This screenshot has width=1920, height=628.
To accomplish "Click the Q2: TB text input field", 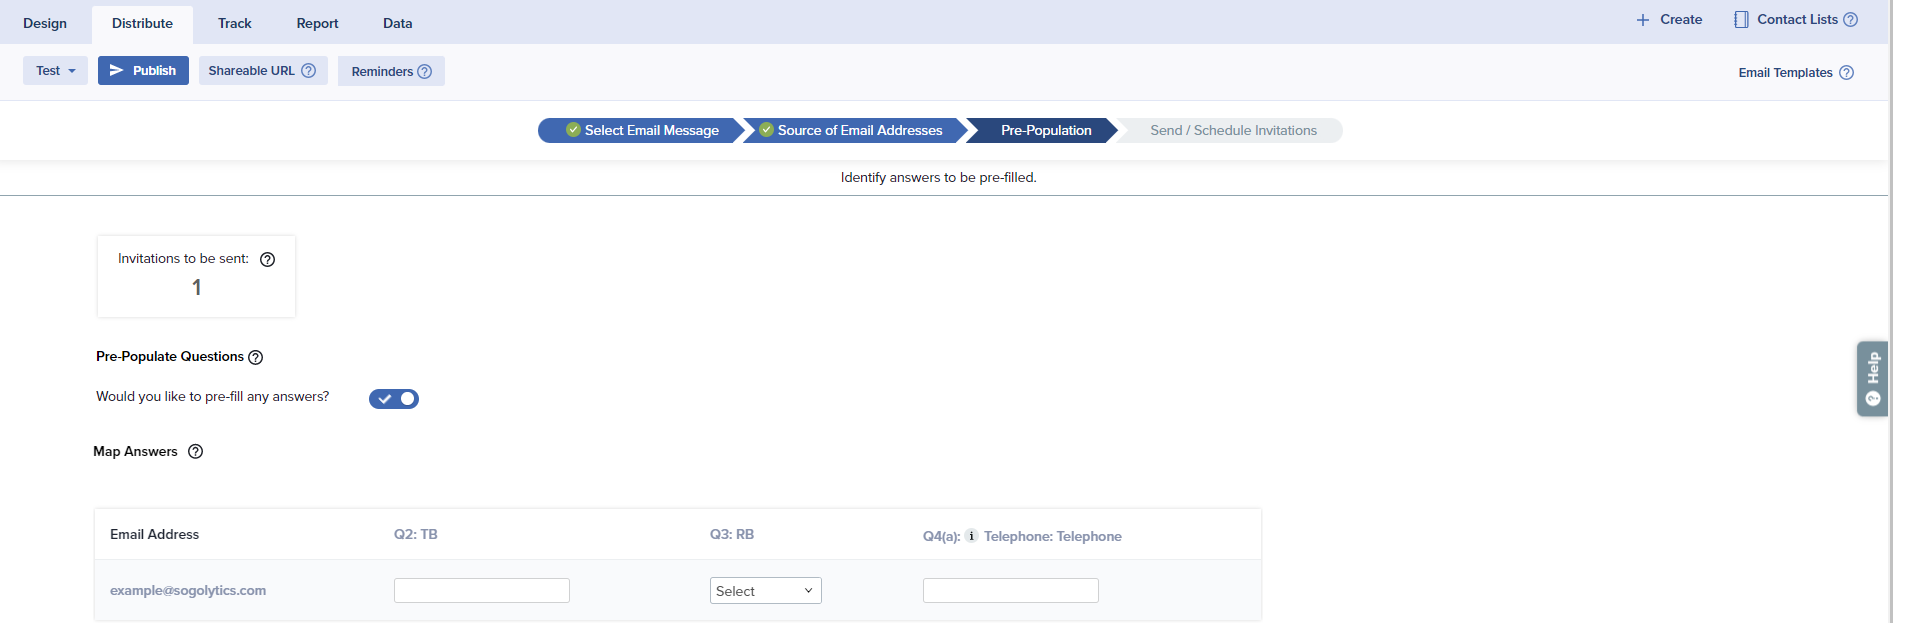I will (x=481, y=591).
